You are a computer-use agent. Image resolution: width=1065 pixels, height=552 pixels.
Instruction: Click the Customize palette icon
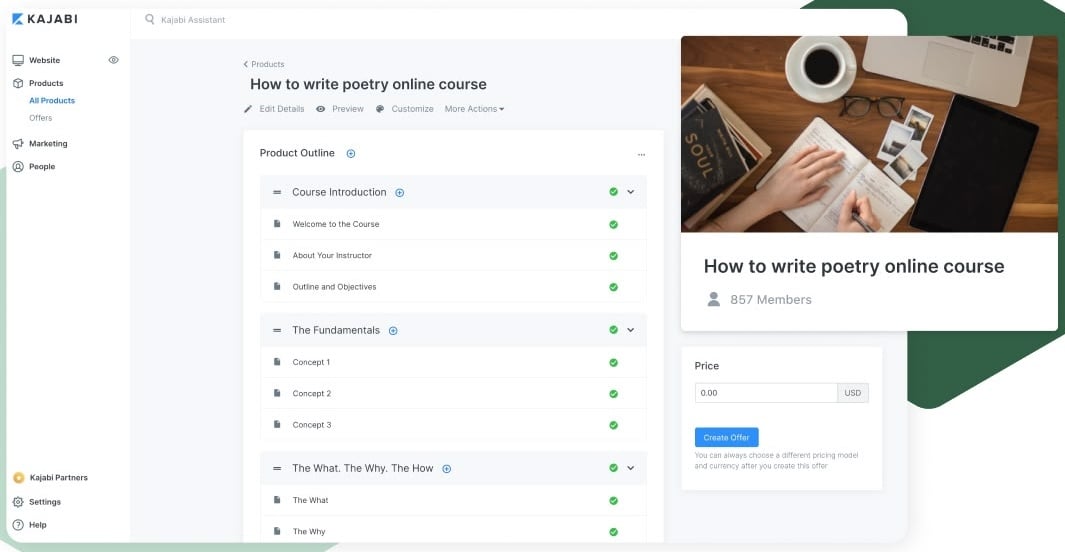tap(380, 109)
